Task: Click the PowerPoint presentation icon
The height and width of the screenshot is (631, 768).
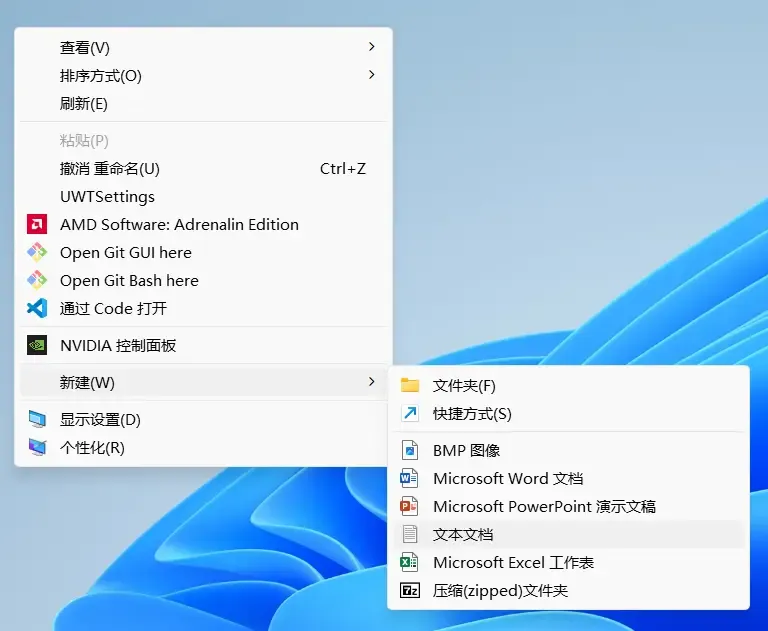Action: [409, 506]
